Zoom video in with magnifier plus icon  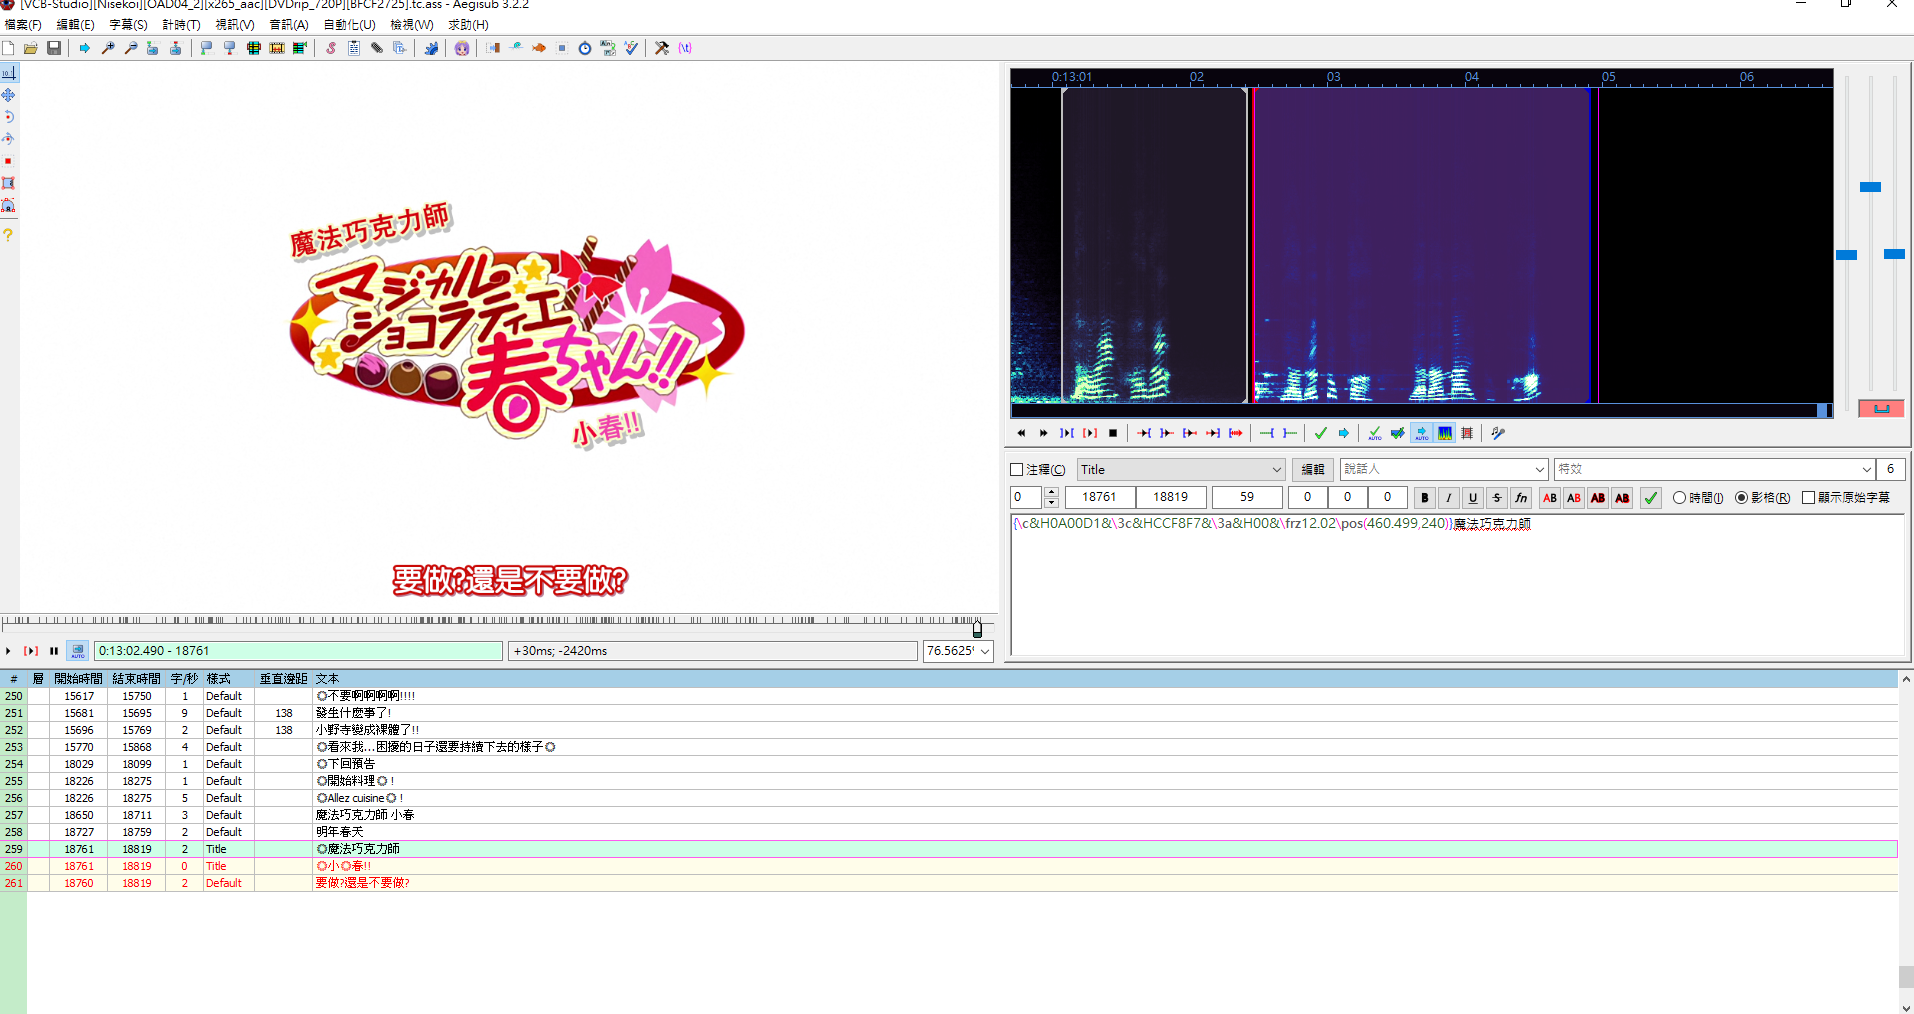[108, 48]
